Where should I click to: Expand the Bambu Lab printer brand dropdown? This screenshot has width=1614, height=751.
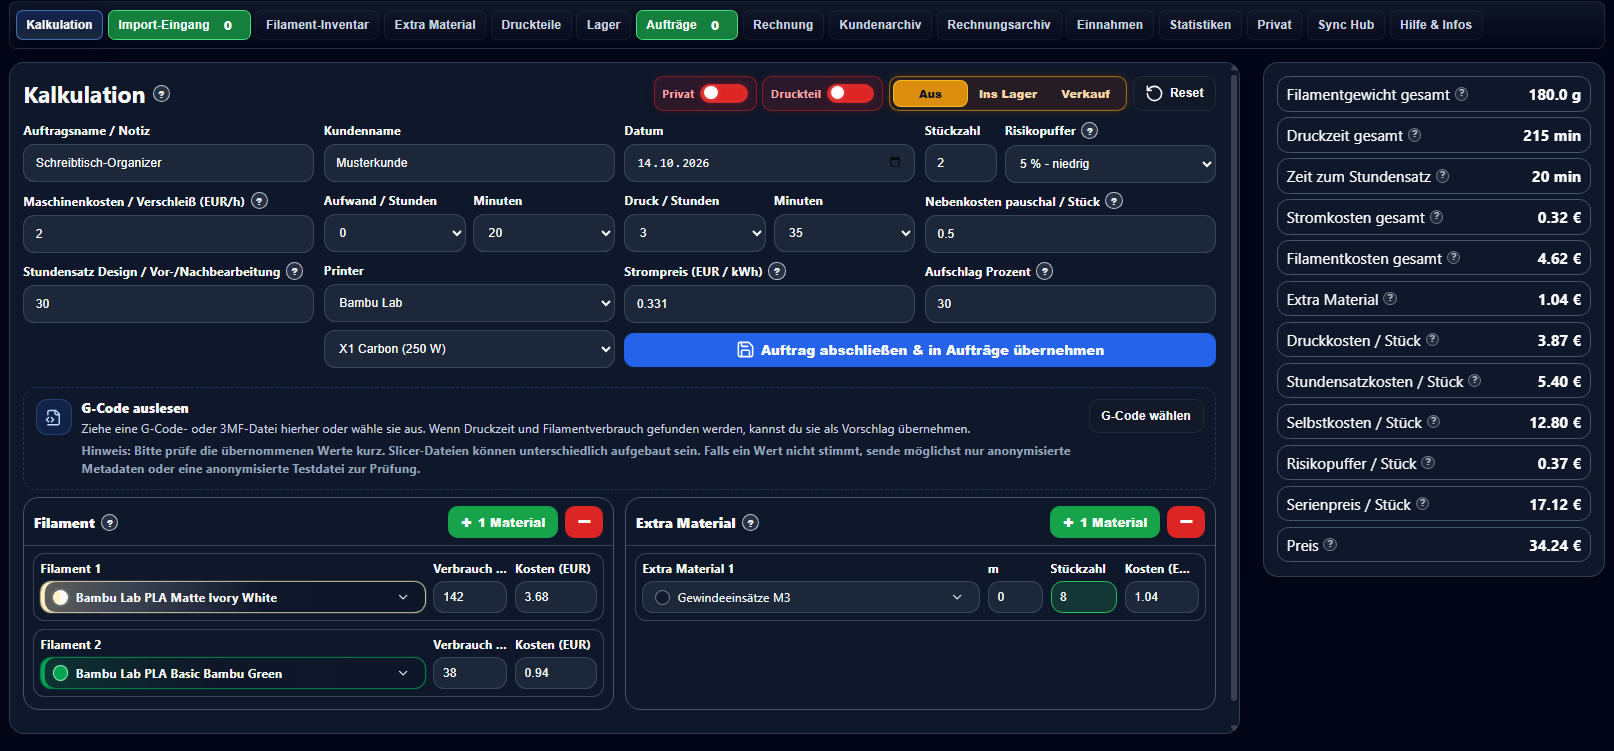tap(469, 303)
